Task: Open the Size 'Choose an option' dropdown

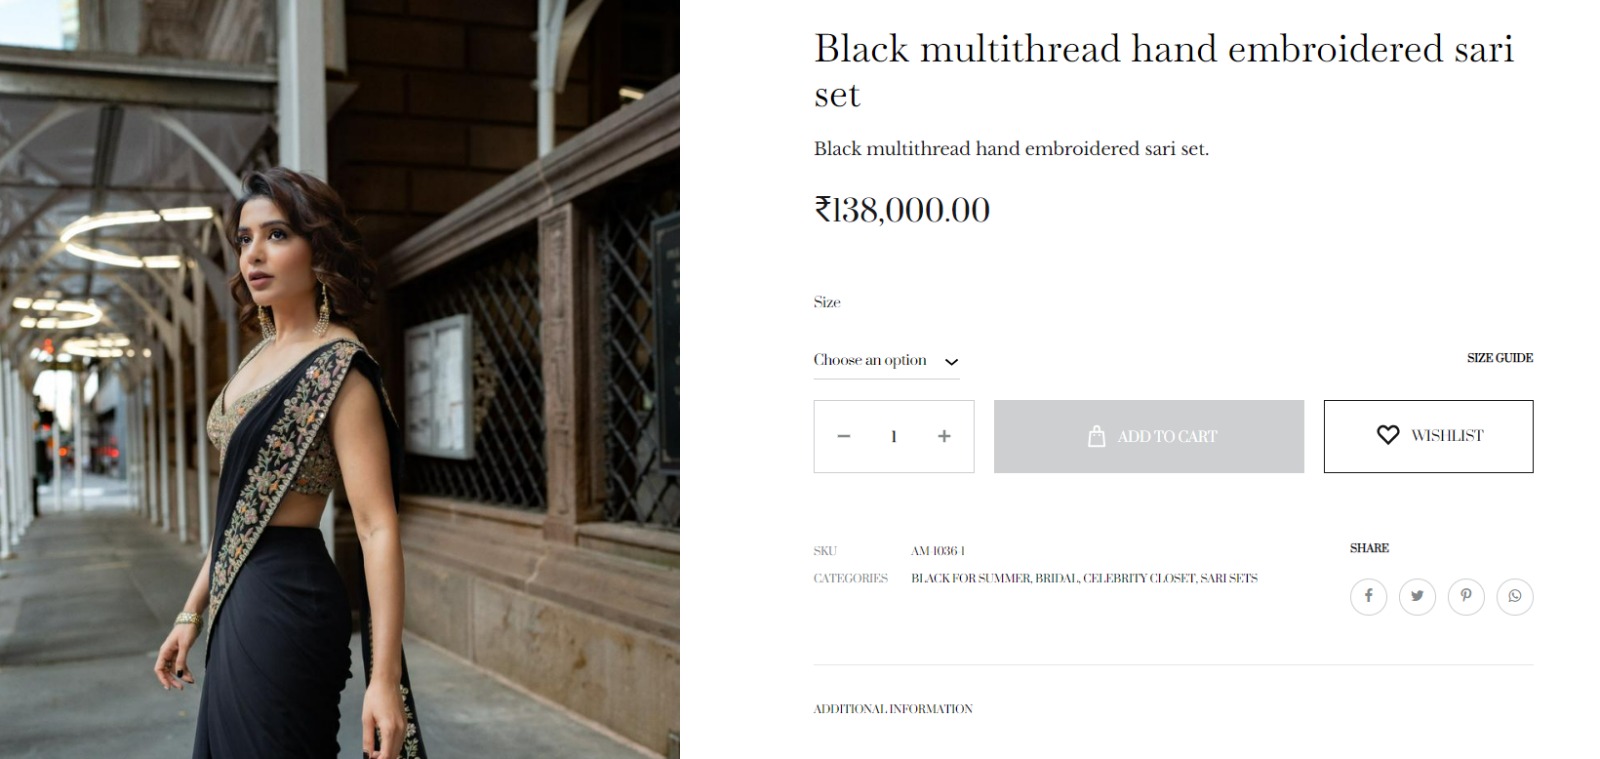Action: (886, 361)
